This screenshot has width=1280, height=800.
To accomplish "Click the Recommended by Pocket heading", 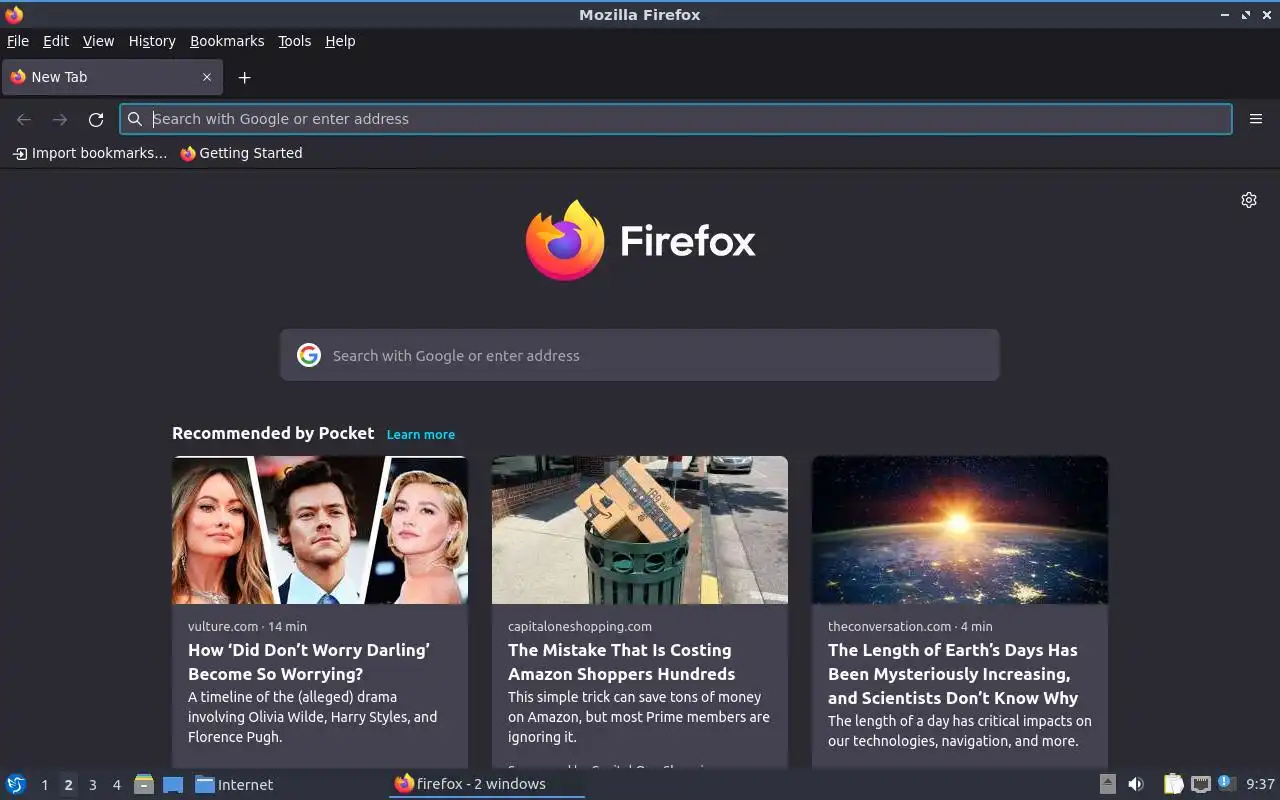I will point(273,433).
